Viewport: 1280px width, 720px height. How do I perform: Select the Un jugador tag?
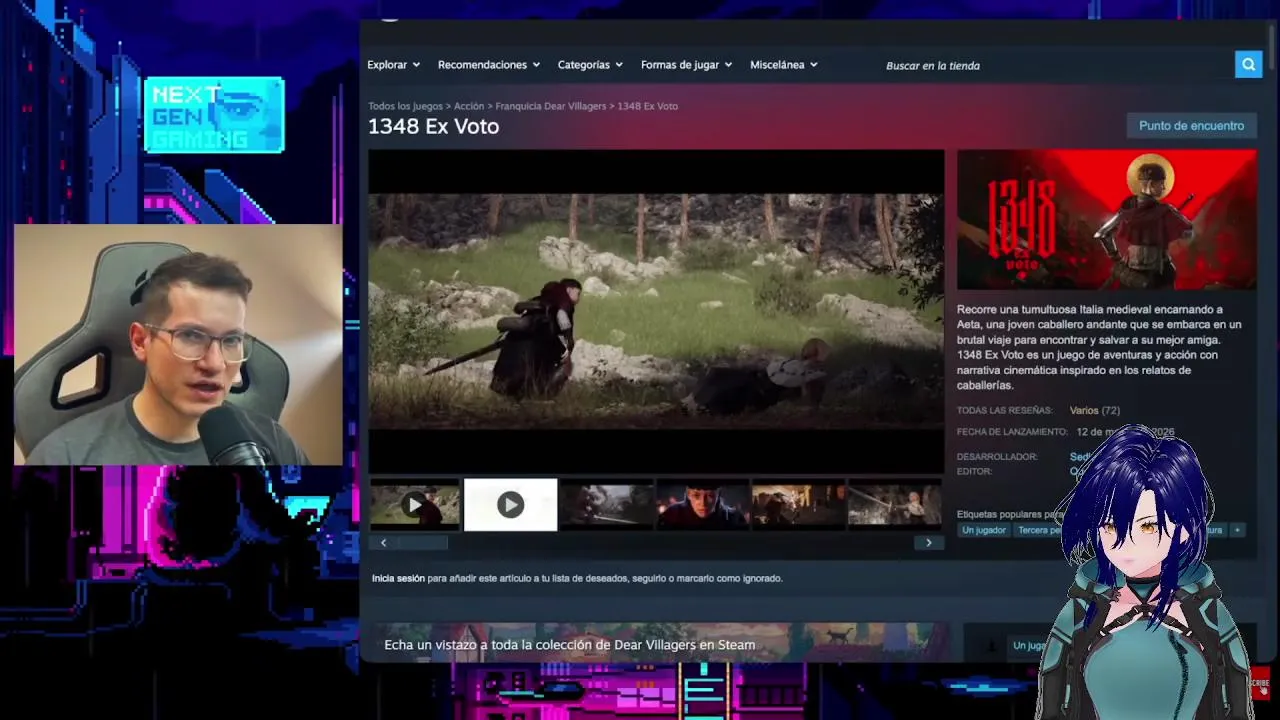[x=984, y=530]
